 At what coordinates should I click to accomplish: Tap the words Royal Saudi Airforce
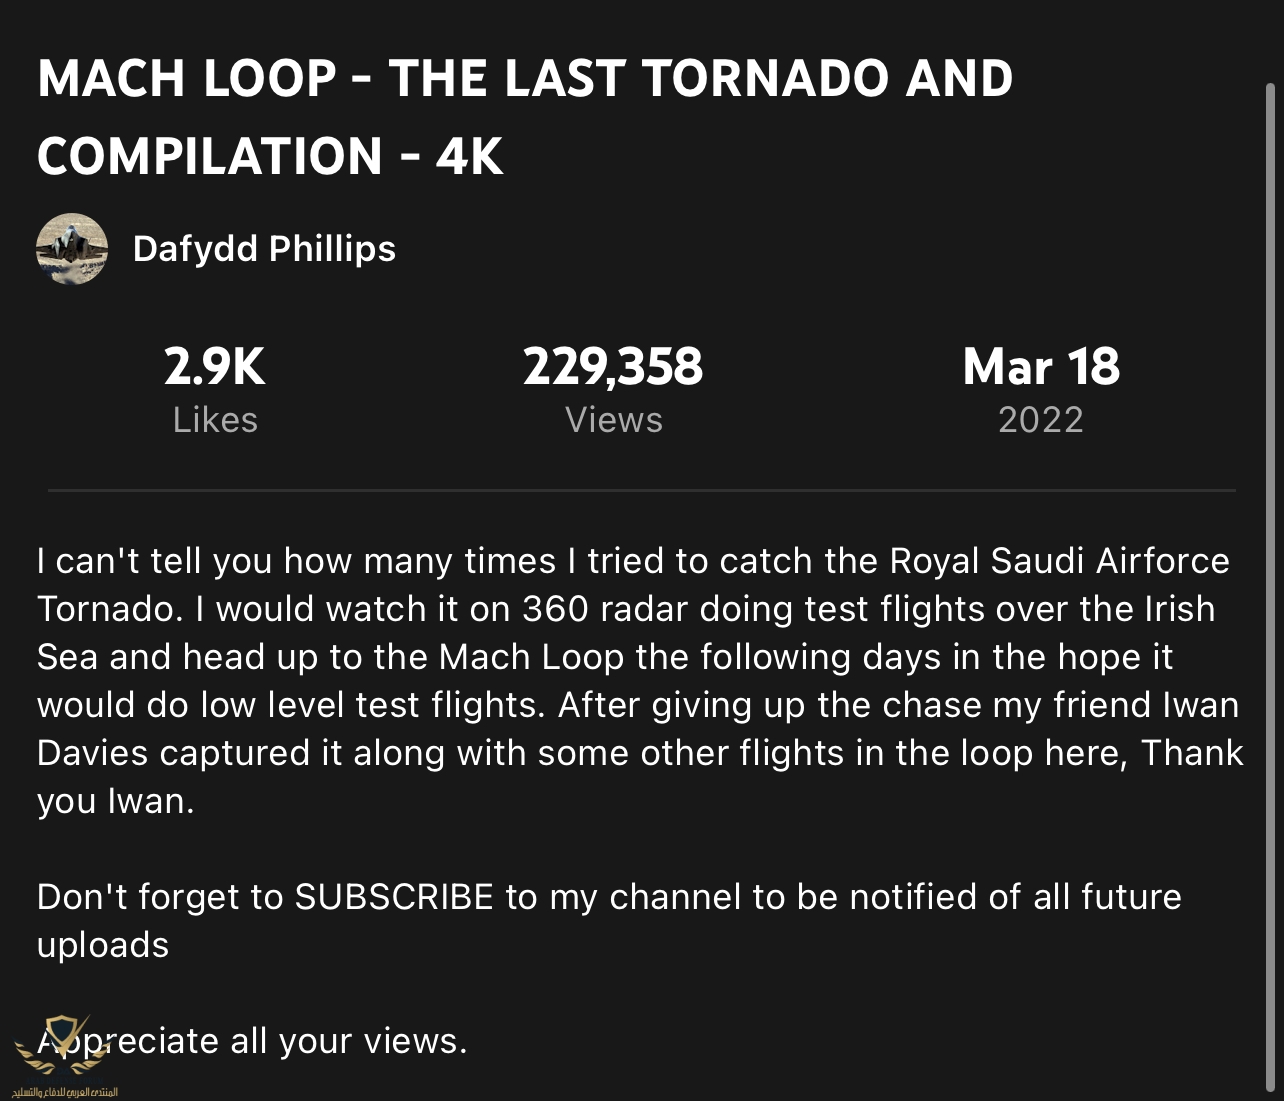[x=1060, y=561]
